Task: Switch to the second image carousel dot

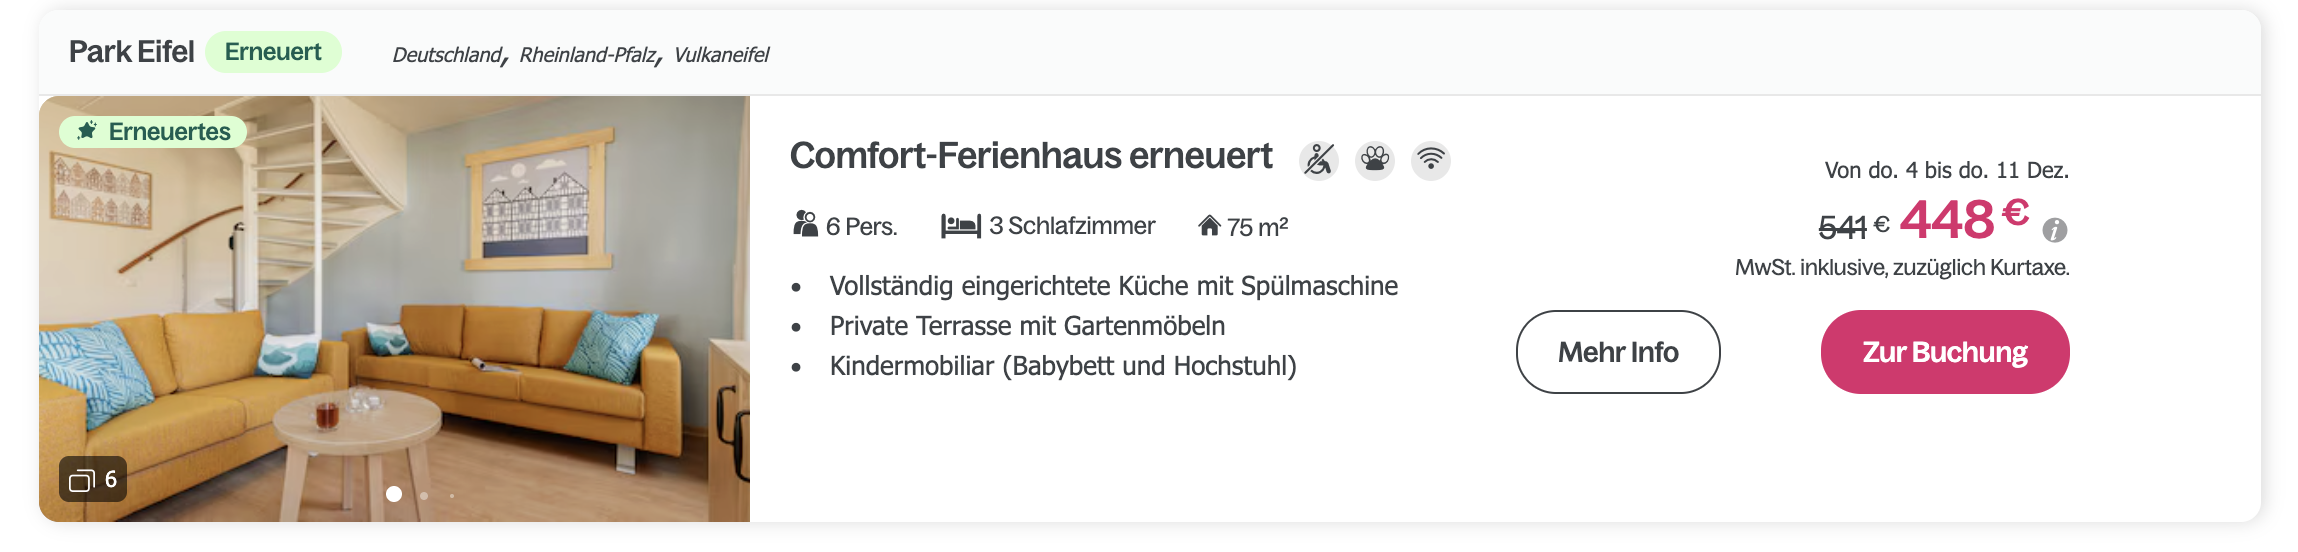Action: click(x=424, y=495)
